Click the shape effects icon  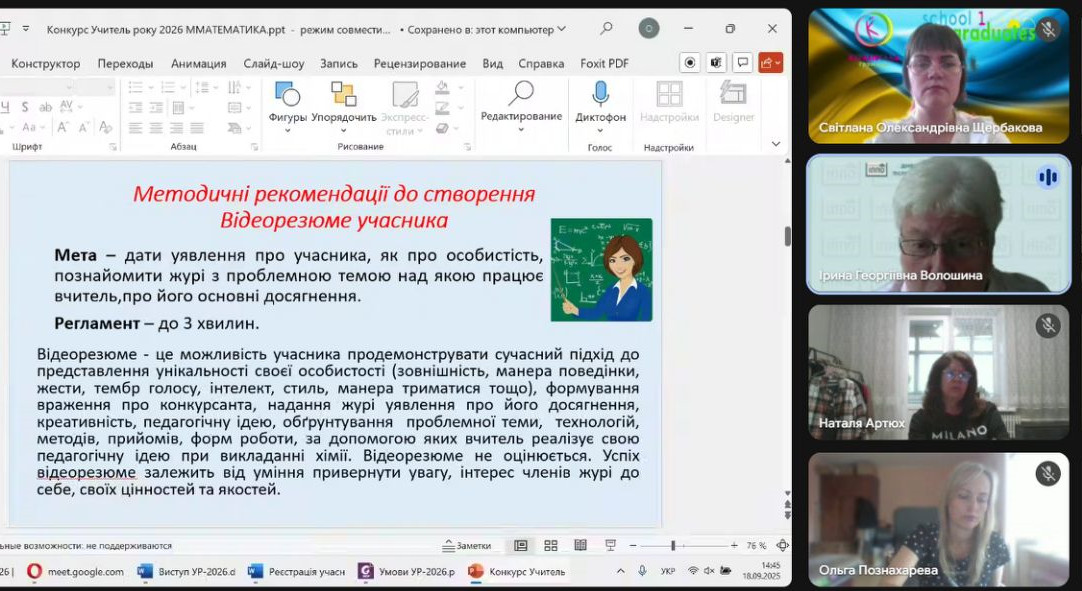pos(442,128)
